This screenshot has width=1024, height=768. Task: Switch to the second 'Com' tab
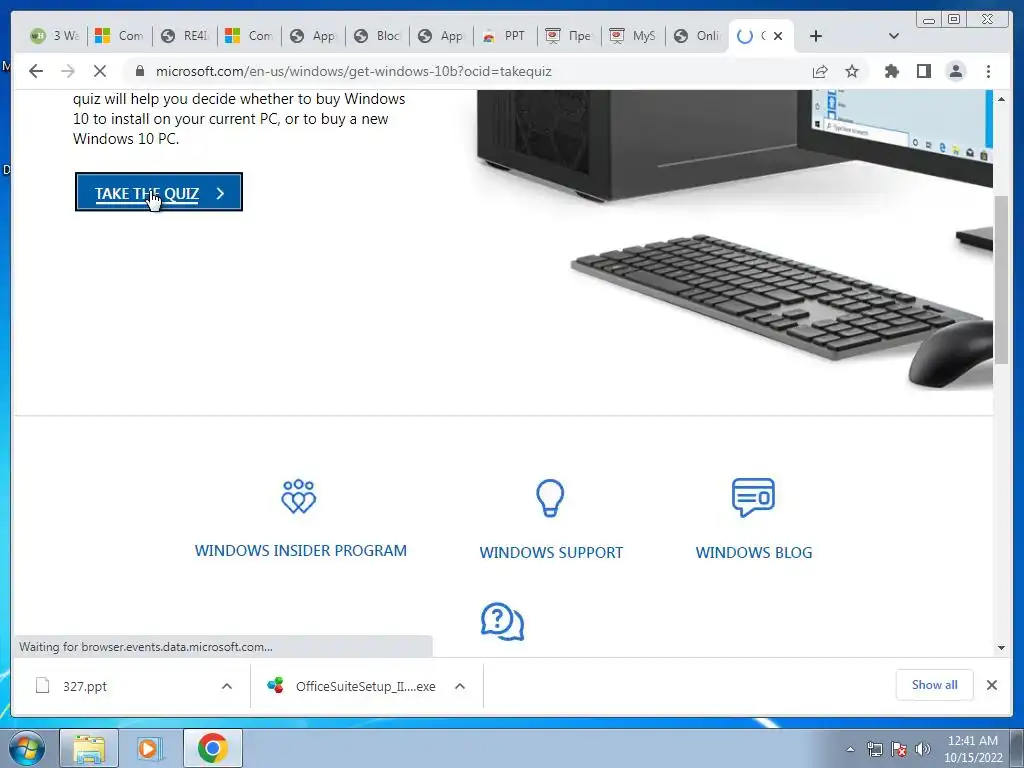tap(249, 36)
